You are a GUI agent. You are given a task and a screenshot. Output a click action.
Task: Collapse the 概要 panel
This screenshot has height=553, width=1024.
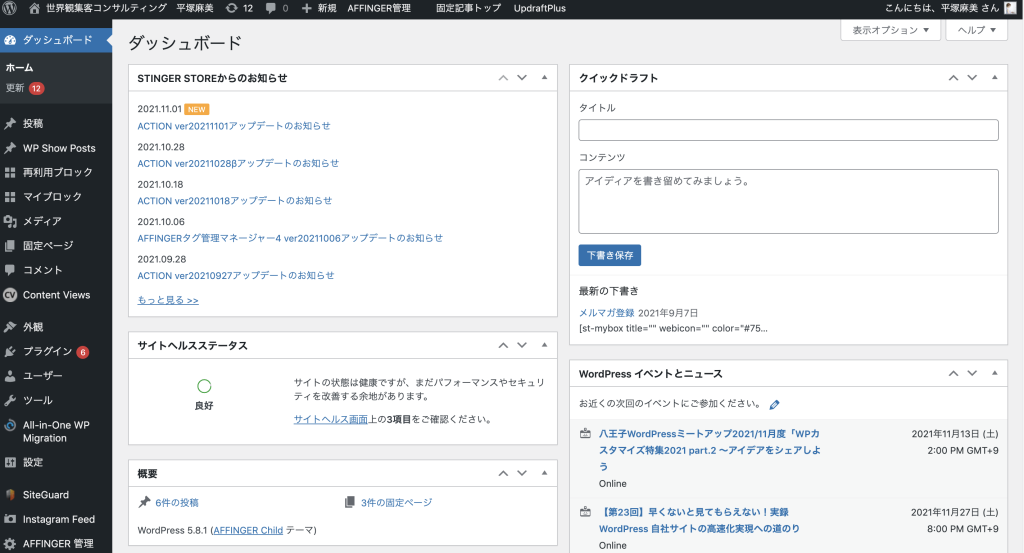click(544, 473)
